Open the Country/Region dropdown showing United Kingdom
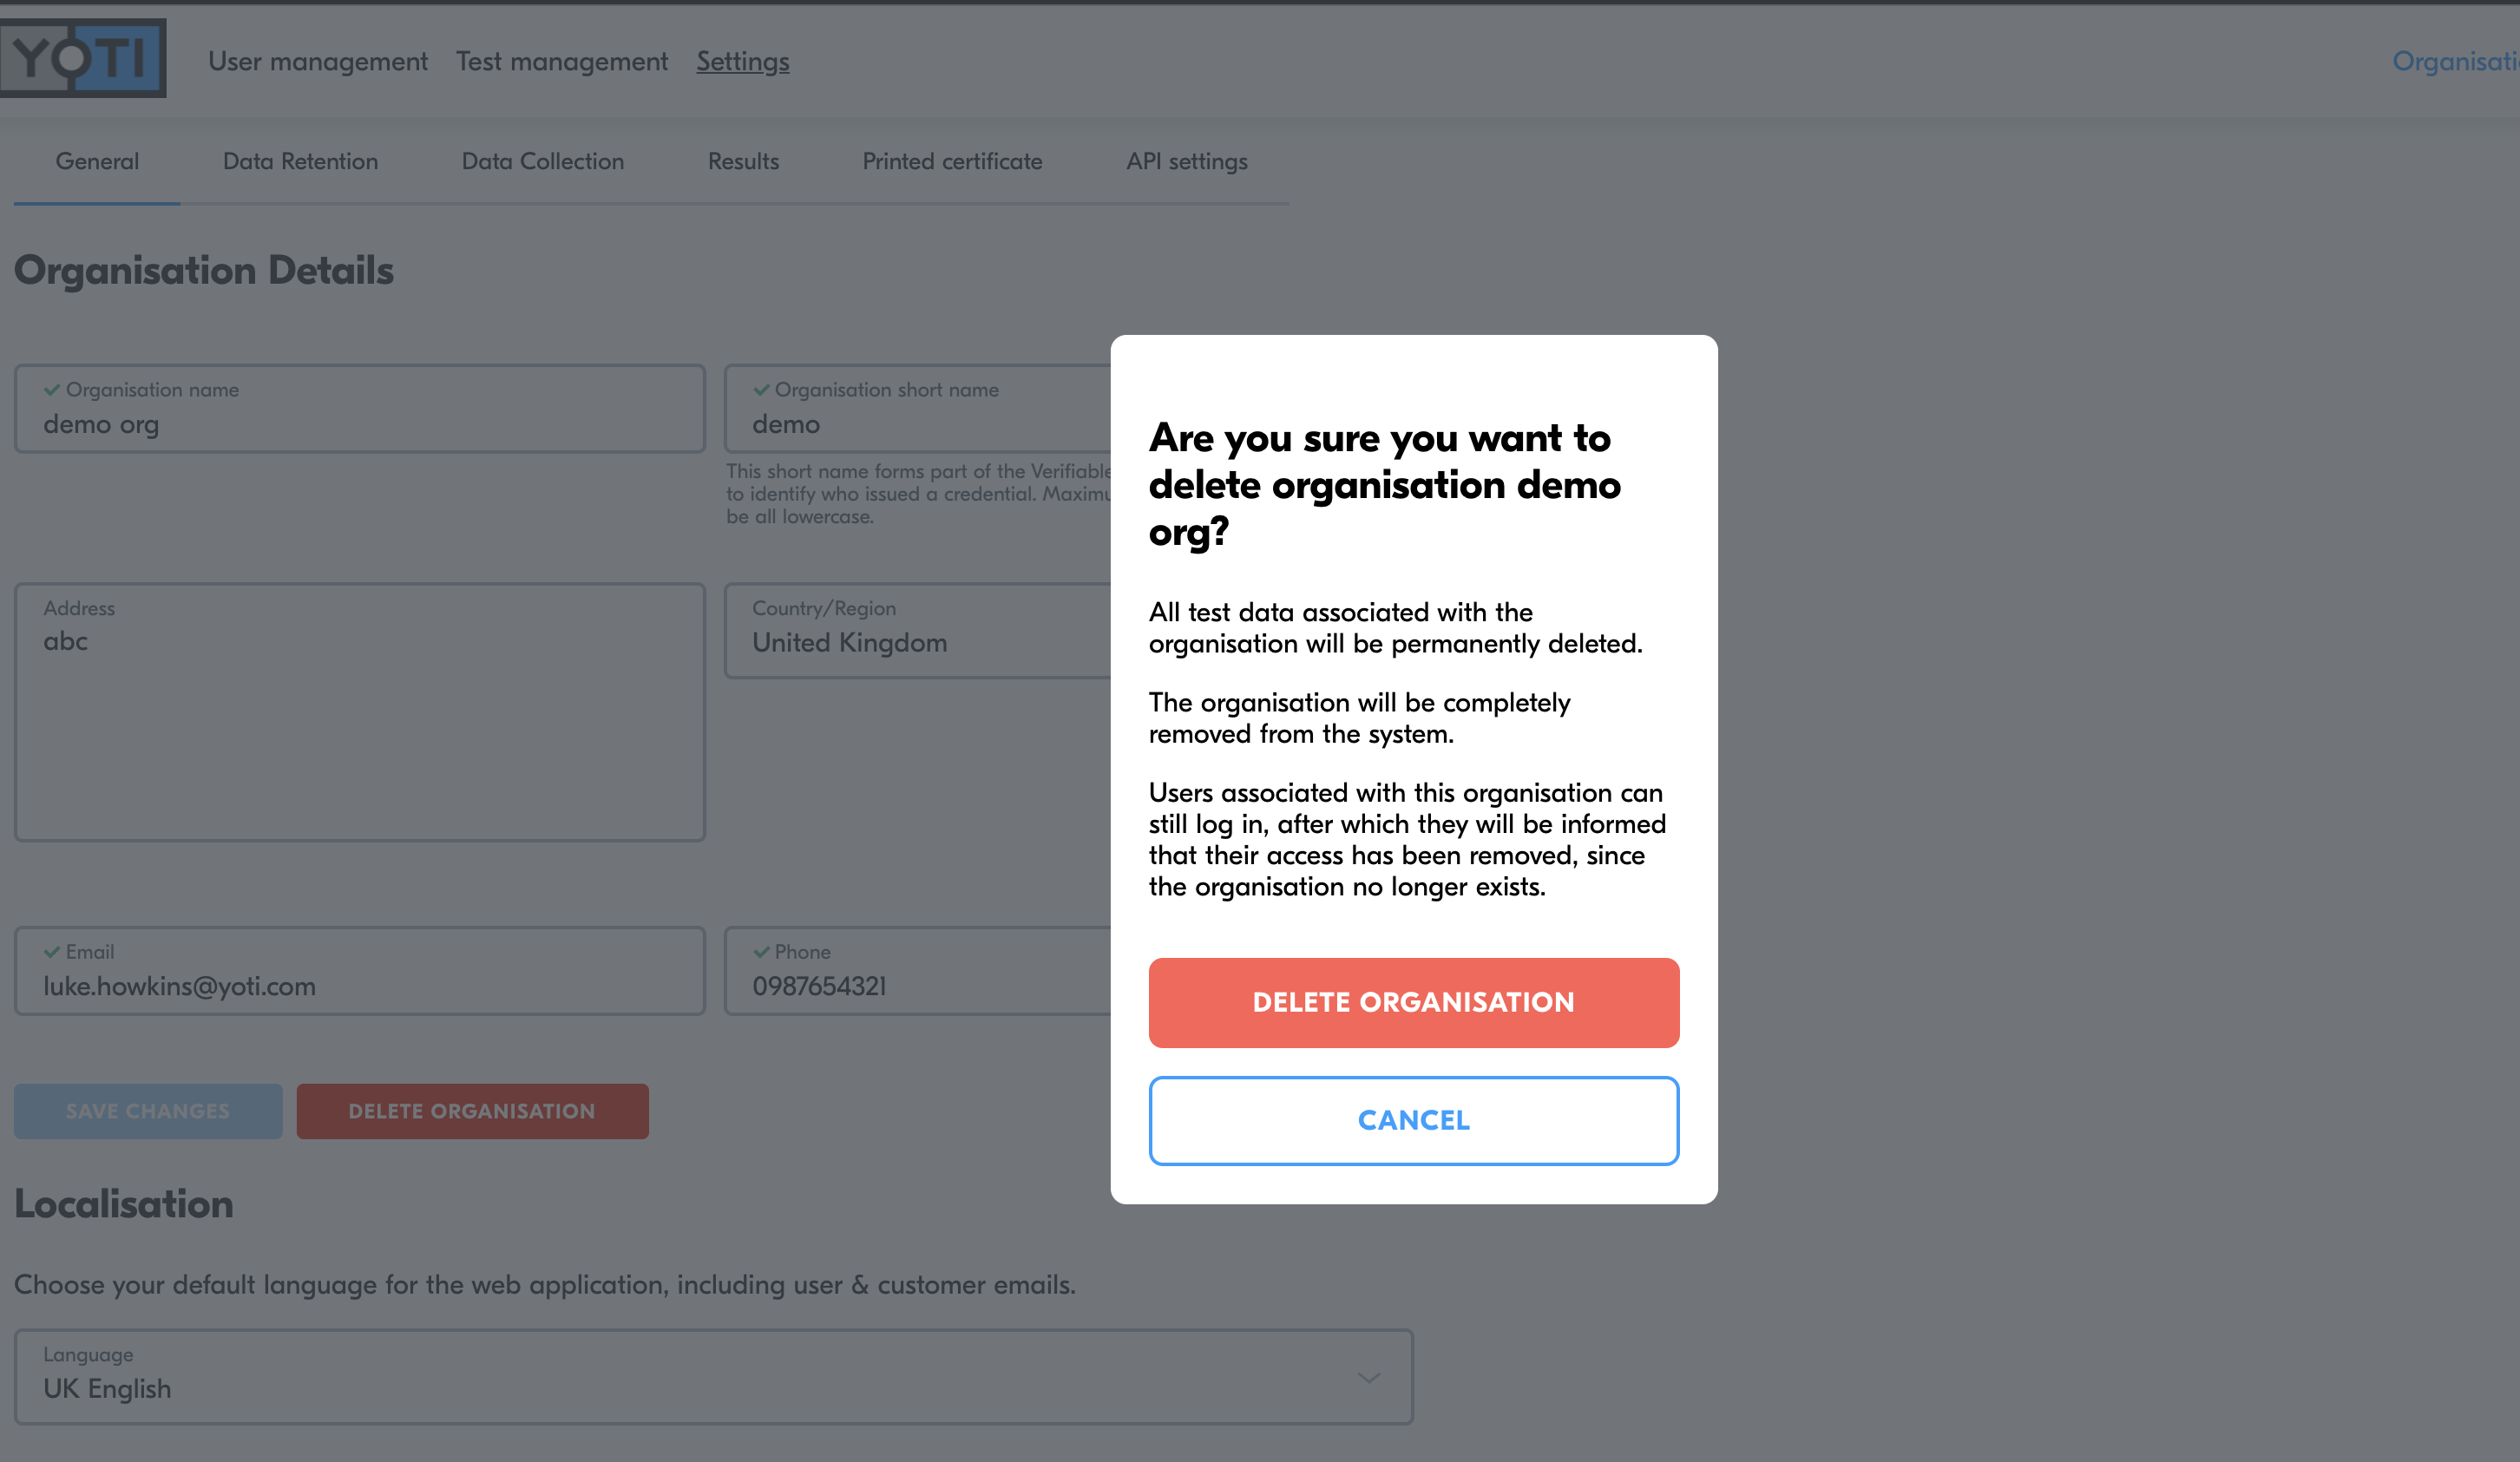 [x=917, y=631]
